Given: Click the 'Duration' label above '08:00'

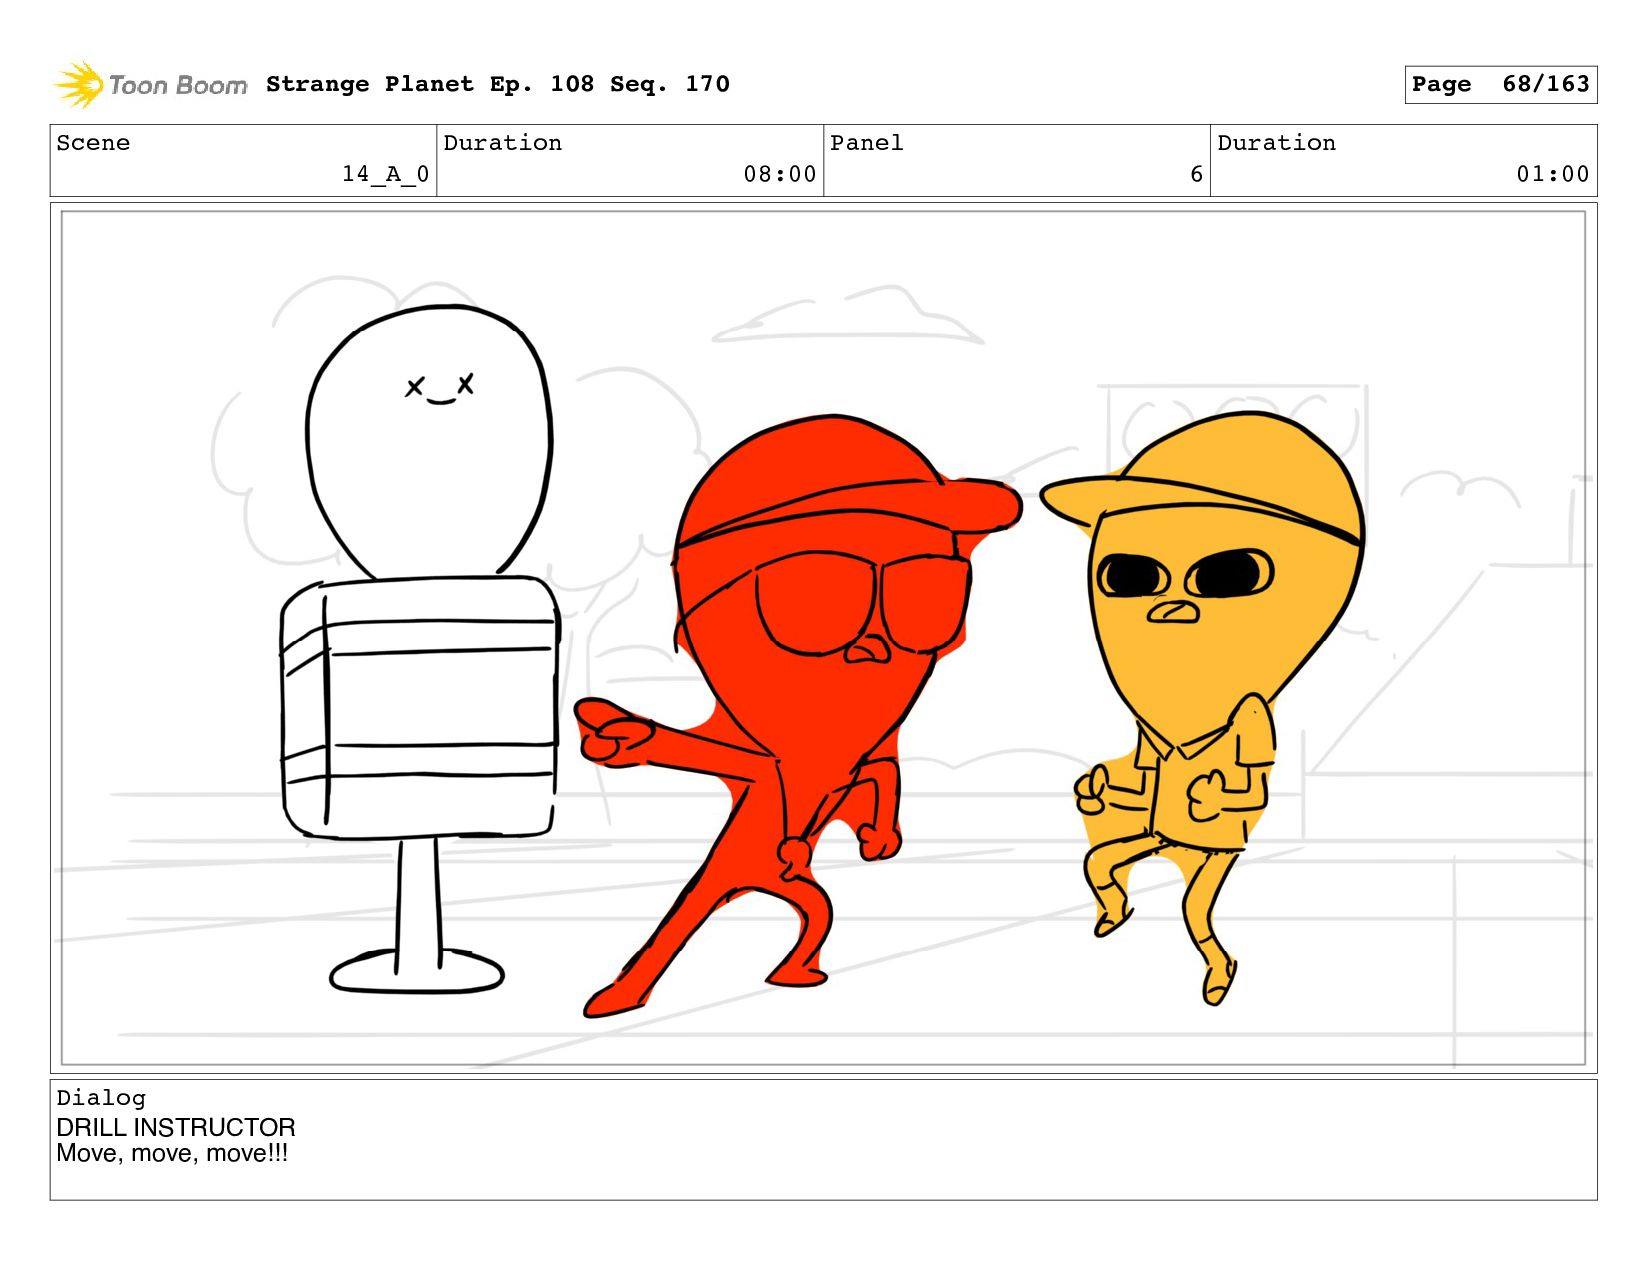Looking at the screenshot, I should coord(503,143).
